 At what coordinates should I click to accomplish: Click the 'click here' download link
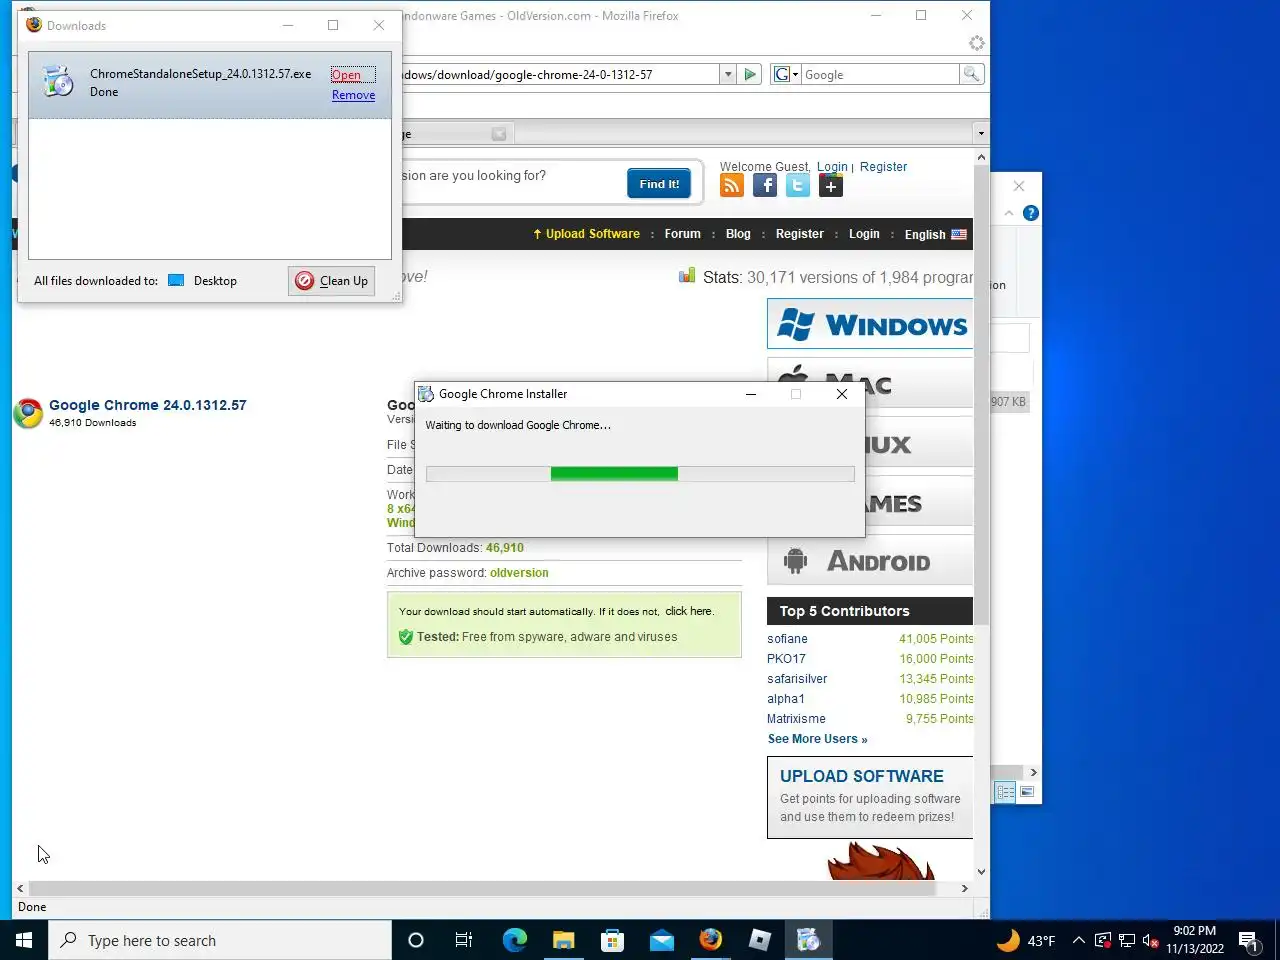tap(689, 611)
